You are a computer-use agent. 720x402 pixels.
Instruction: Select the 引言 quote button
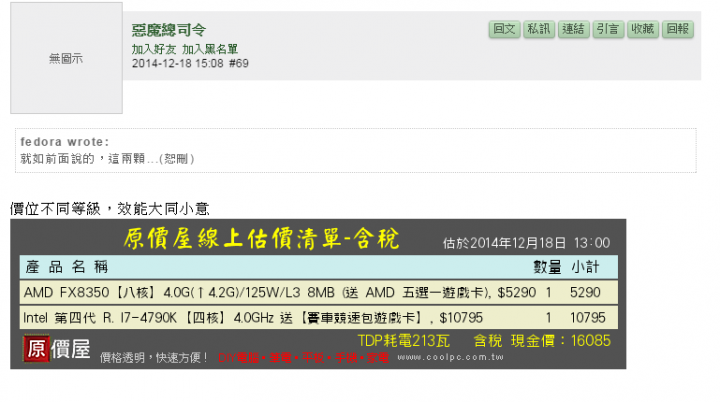[x=608, y=29]
